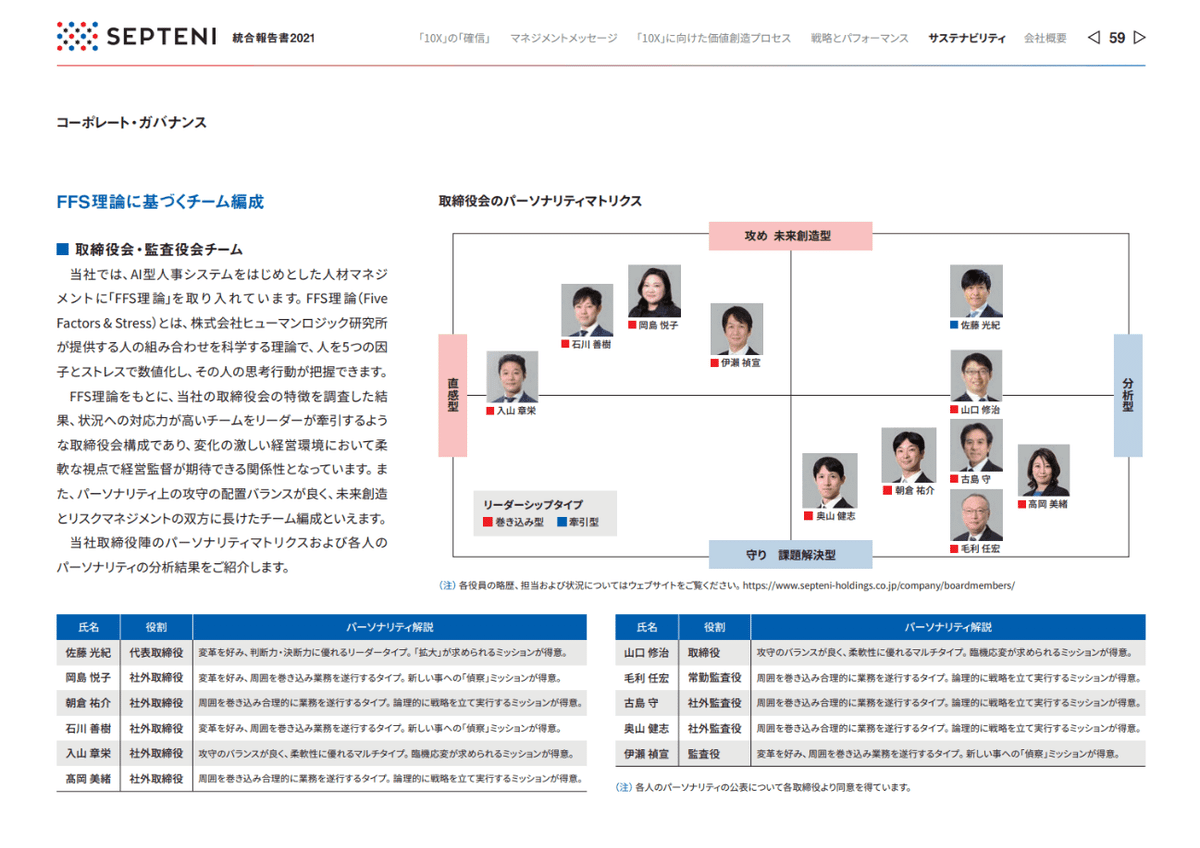Click left table 氏名 header

(88, 627)
